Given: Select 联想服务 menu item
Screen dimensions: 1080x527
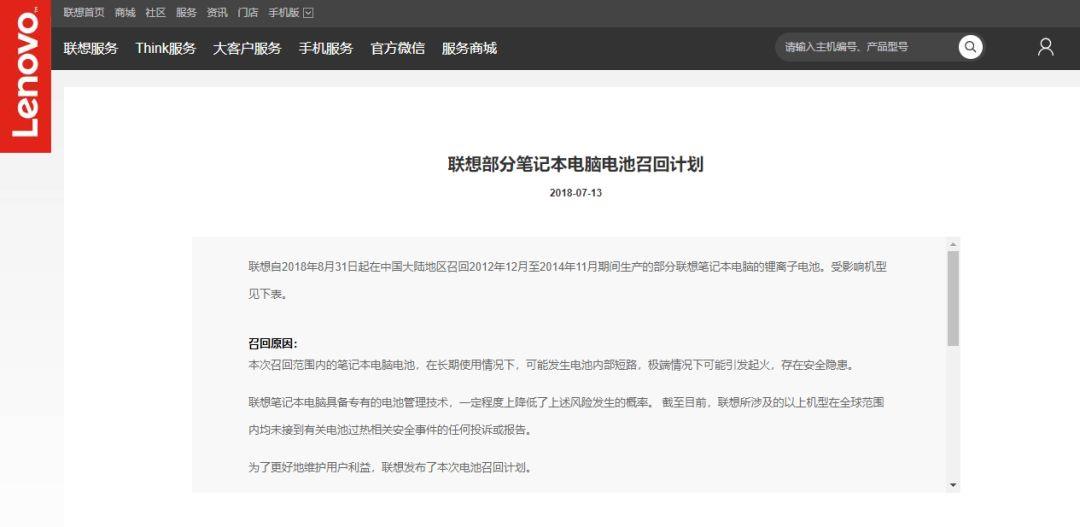Looking at the screenshot, I should [x=91, y=48].
